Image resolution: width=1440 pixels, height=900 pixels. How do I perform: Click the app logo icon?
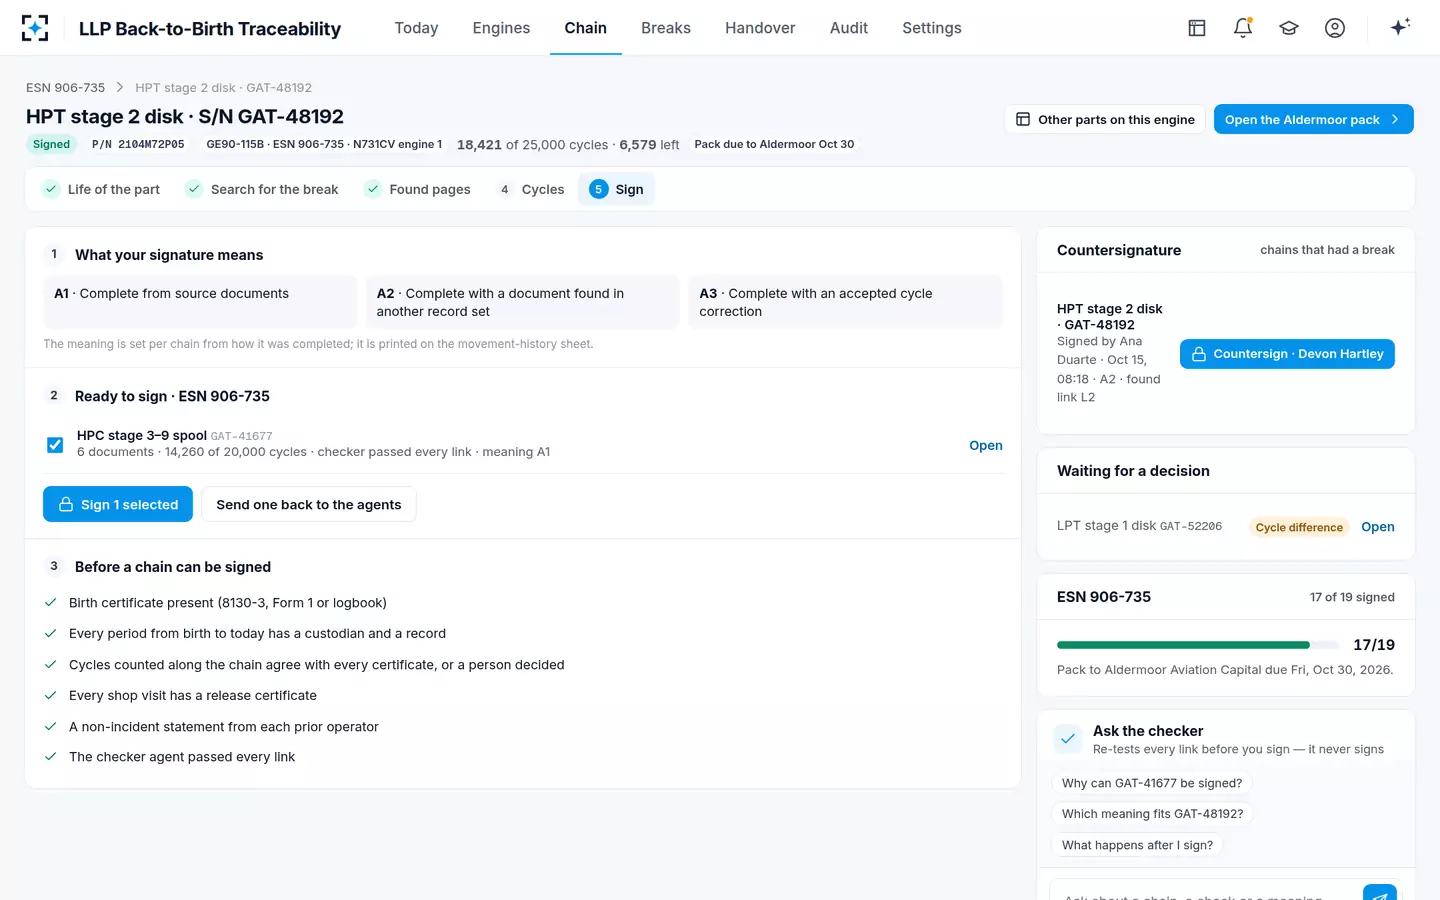tap(35, 28)
